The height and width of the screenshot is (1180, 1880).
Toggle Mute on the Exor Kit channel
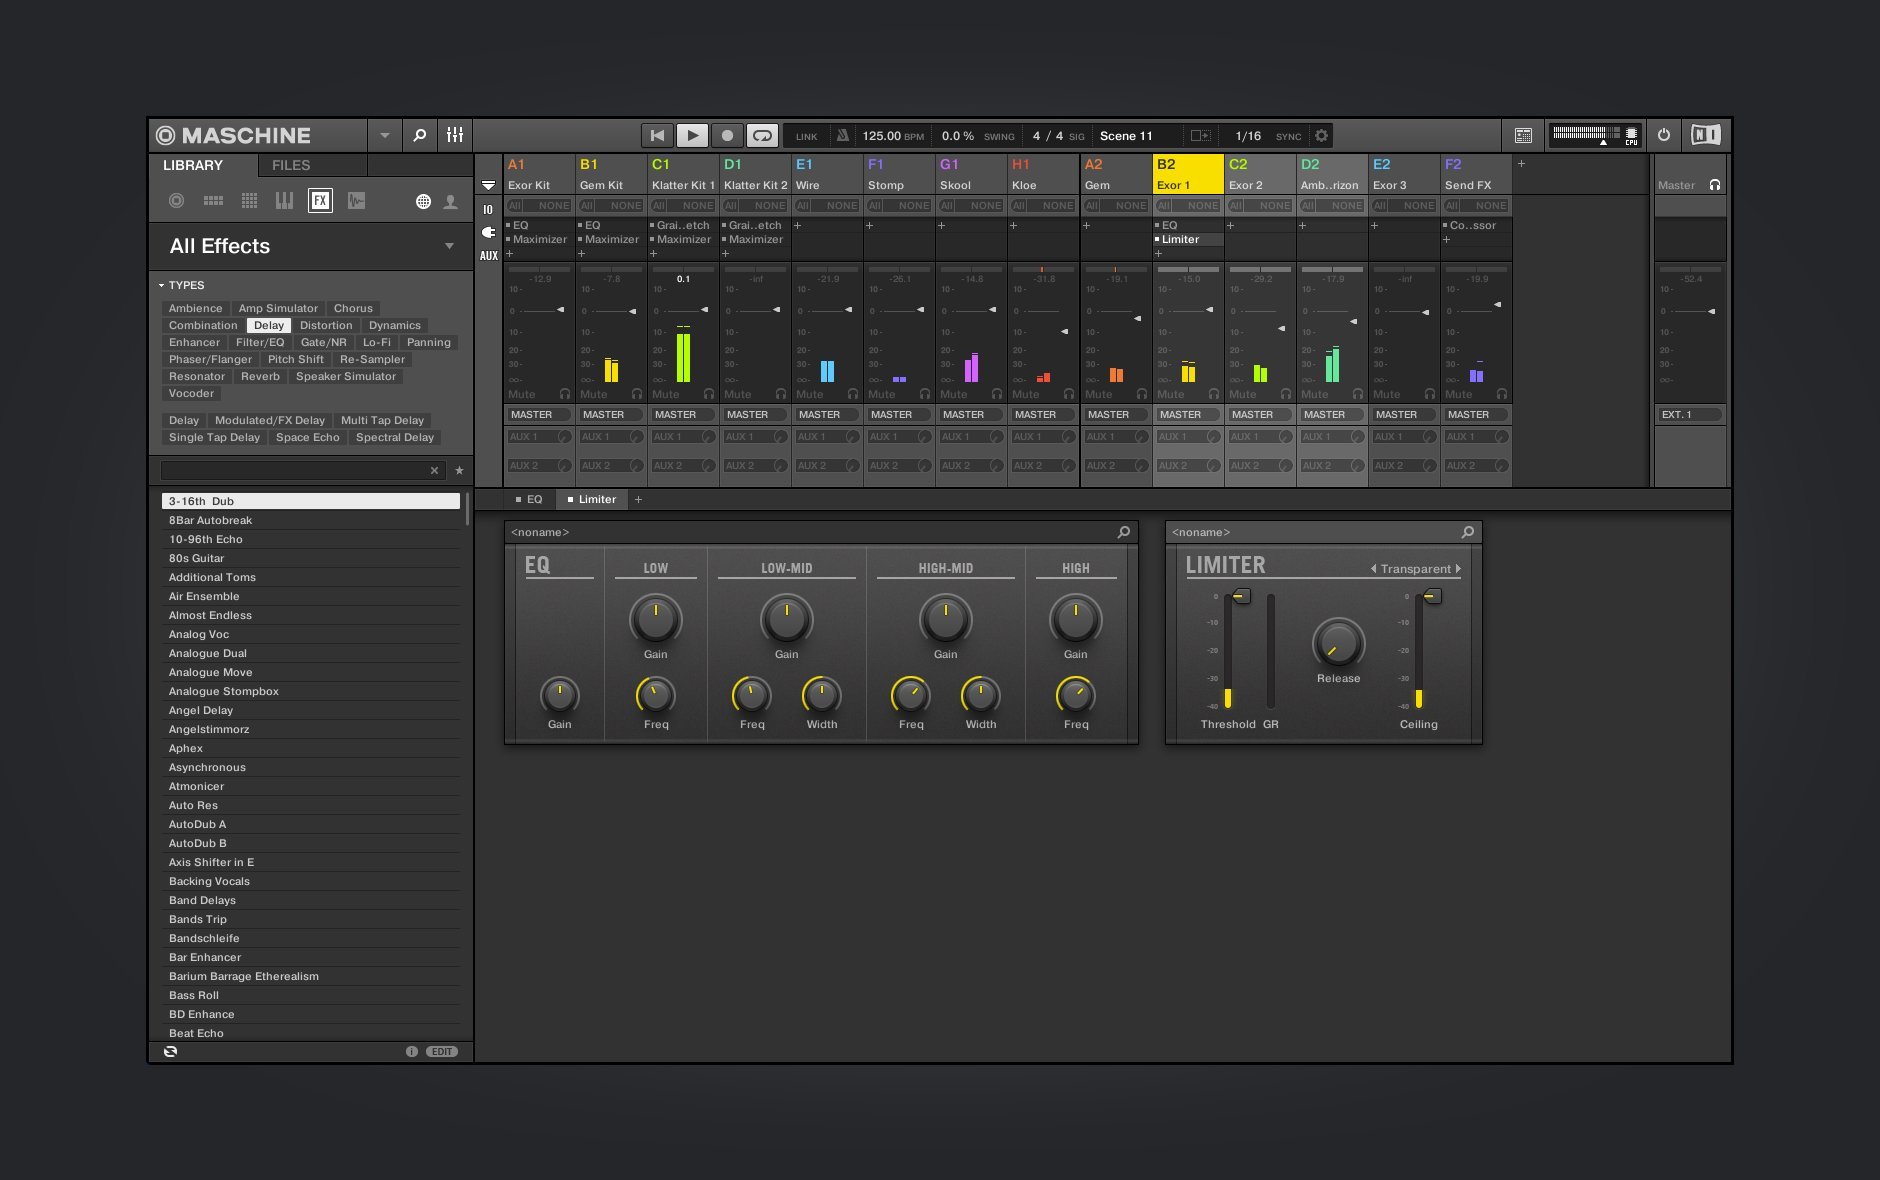click(522, 394)
